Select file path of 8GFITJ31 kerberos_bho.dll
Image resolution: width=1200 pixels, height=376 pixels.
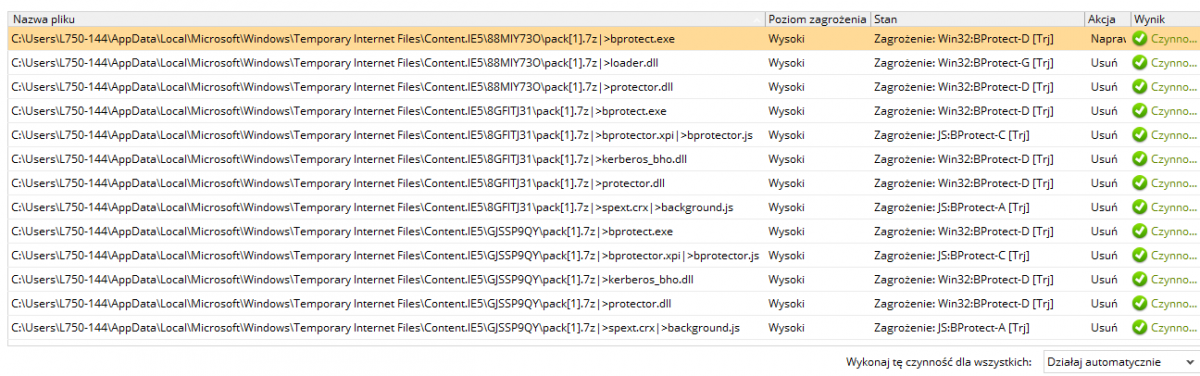pos(349,158)
